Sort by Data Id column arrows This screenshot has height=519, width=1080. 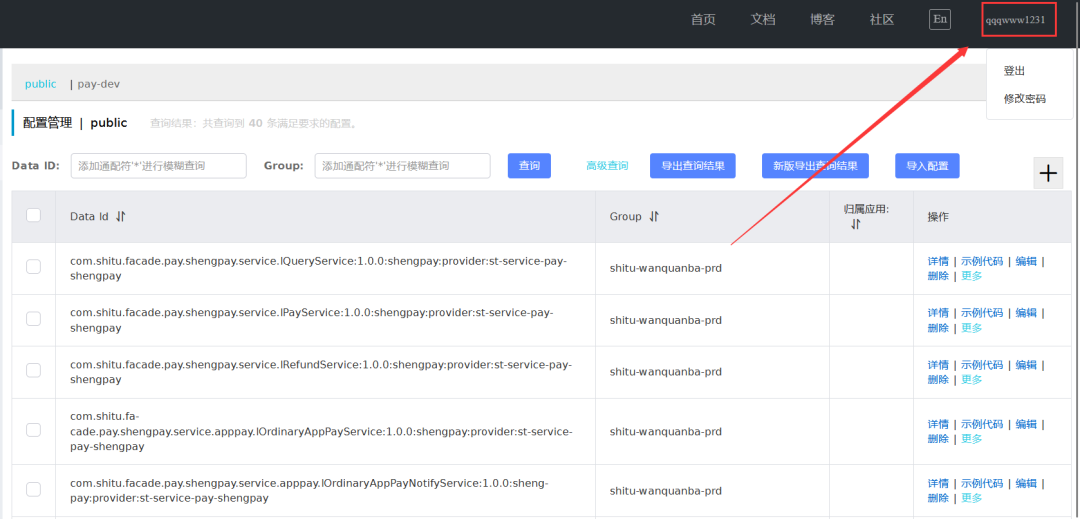tap(121, 216)
